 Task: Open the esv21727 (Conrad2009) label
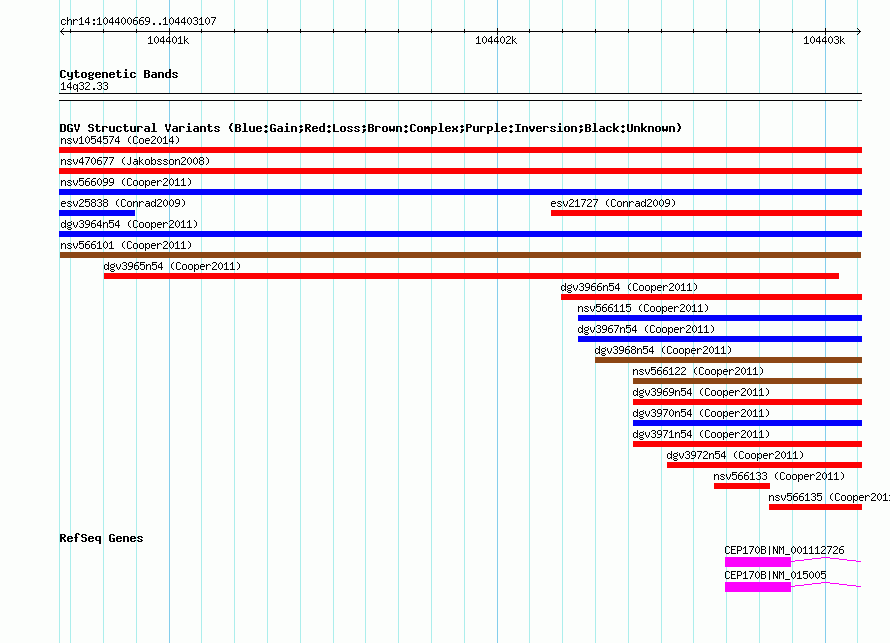click(x=613, y=203)
